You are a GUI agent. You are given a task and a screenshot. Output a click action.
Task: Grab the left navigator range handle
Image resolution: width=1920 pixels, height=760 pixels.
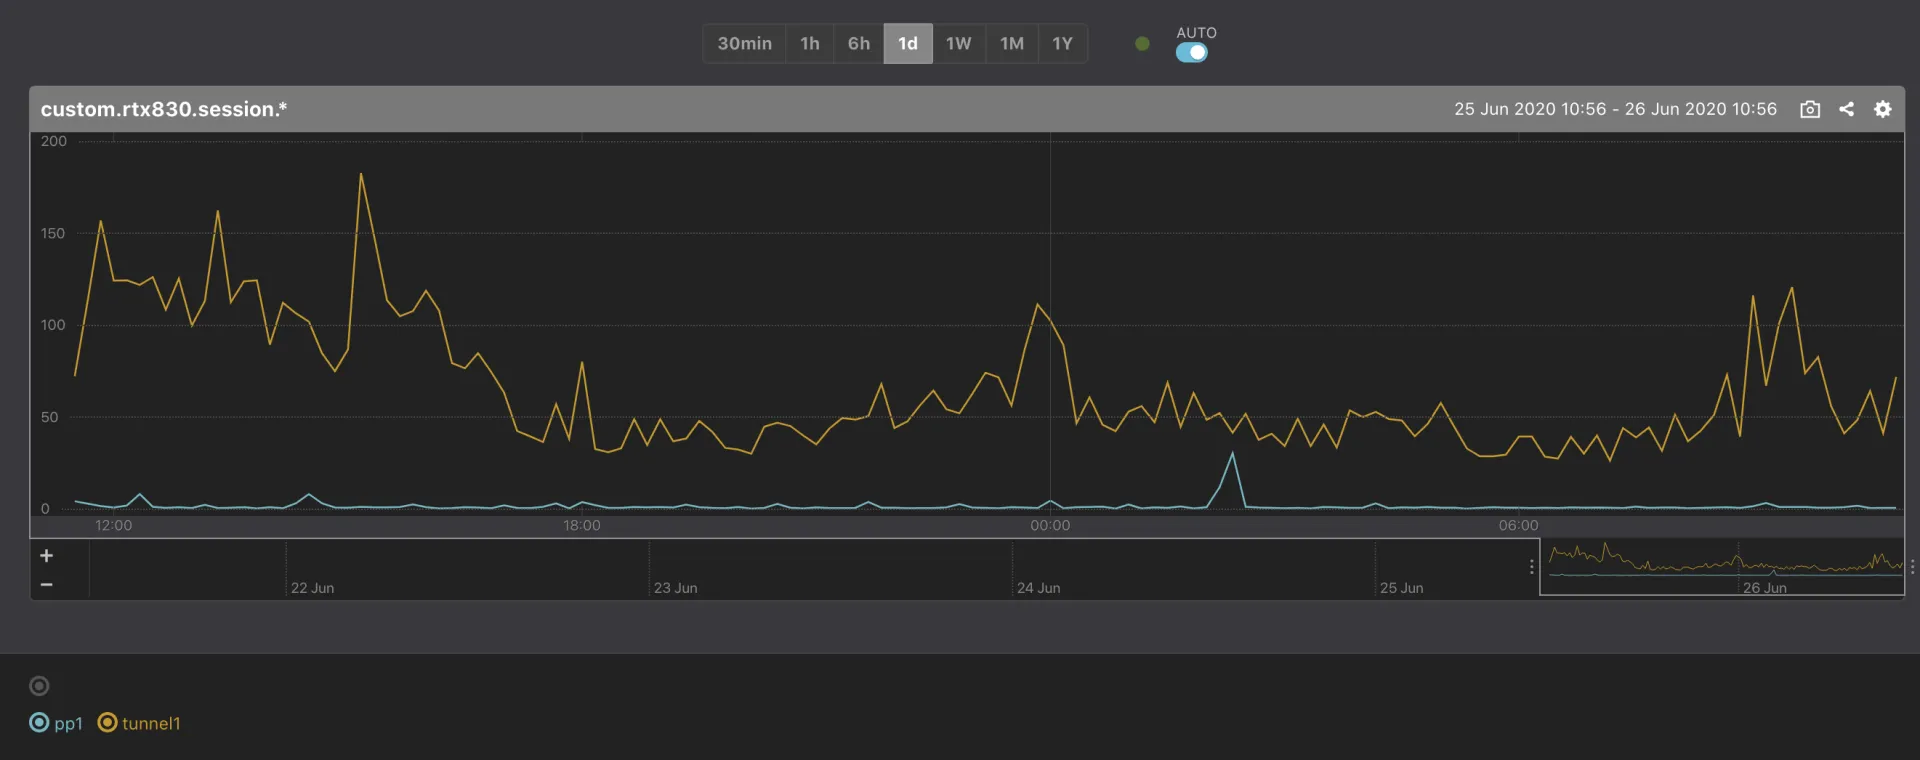click(x=1532, y=567)
